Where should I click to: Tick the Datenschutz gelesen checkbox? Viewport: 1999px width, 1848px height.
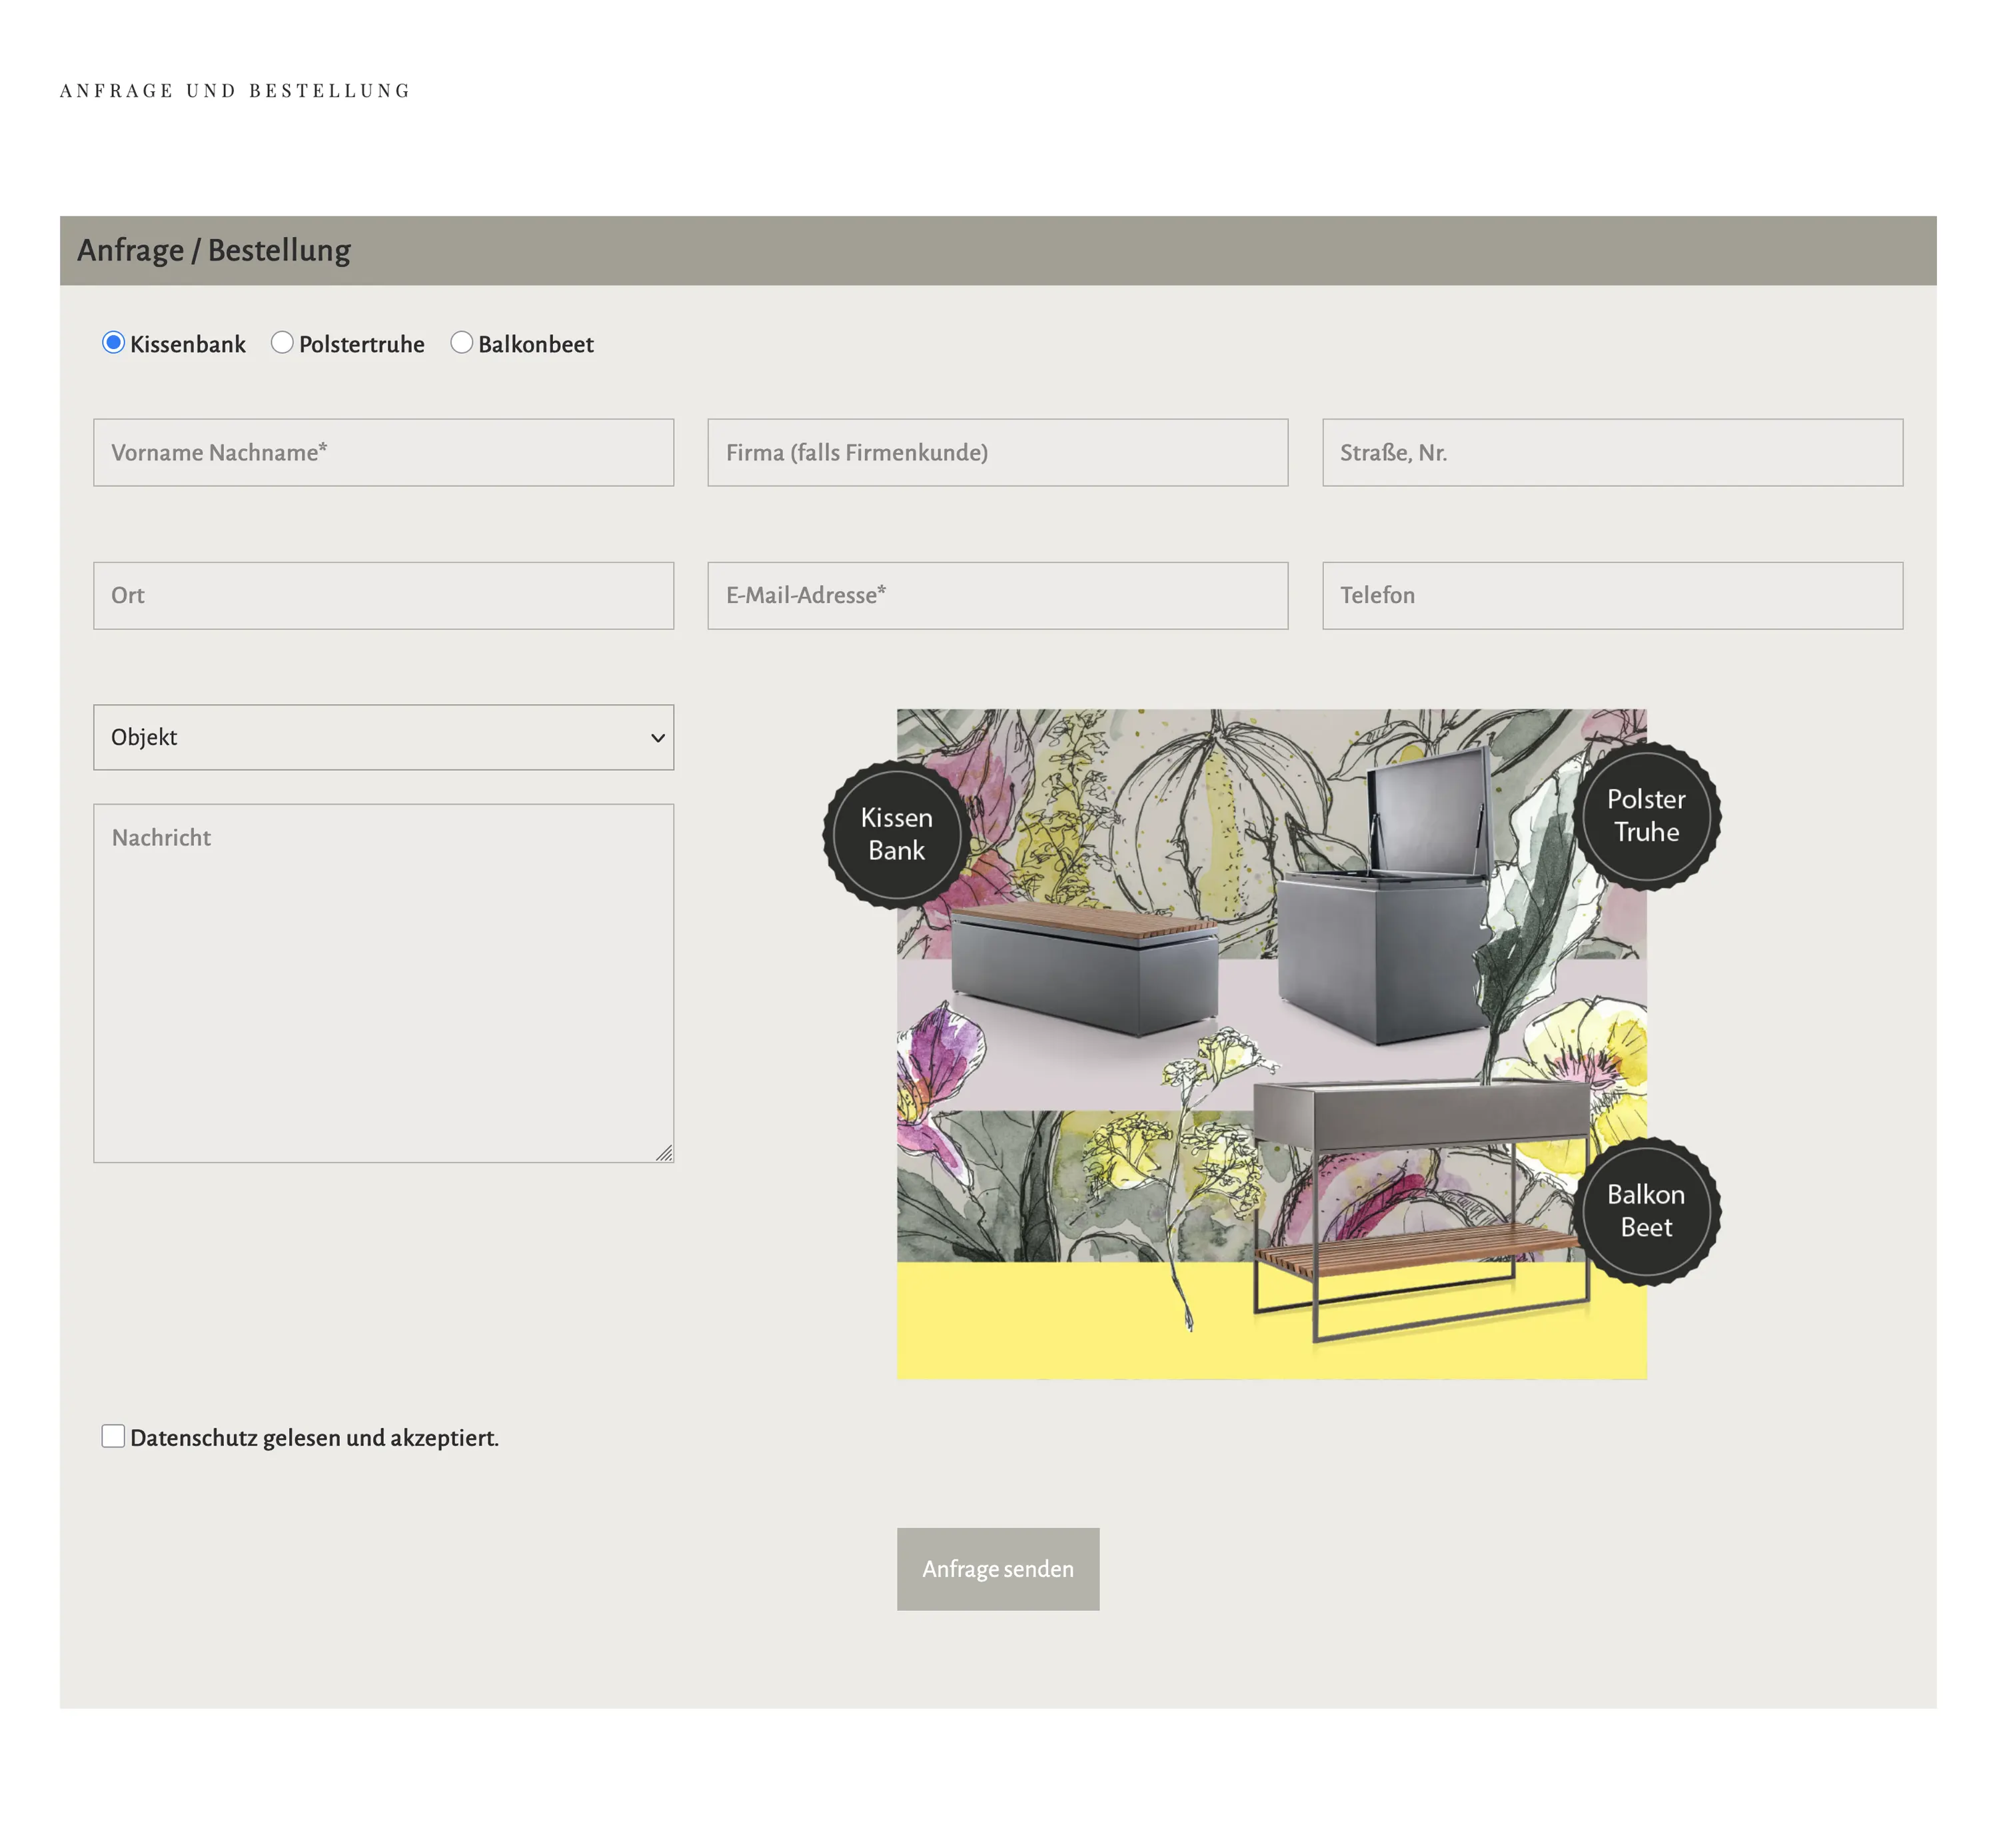click(113, 1437)
